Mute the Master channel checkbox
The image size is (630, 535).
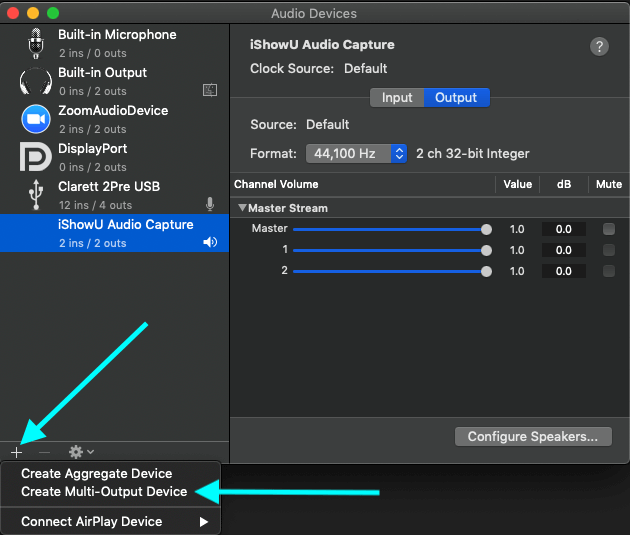[609, 229]
